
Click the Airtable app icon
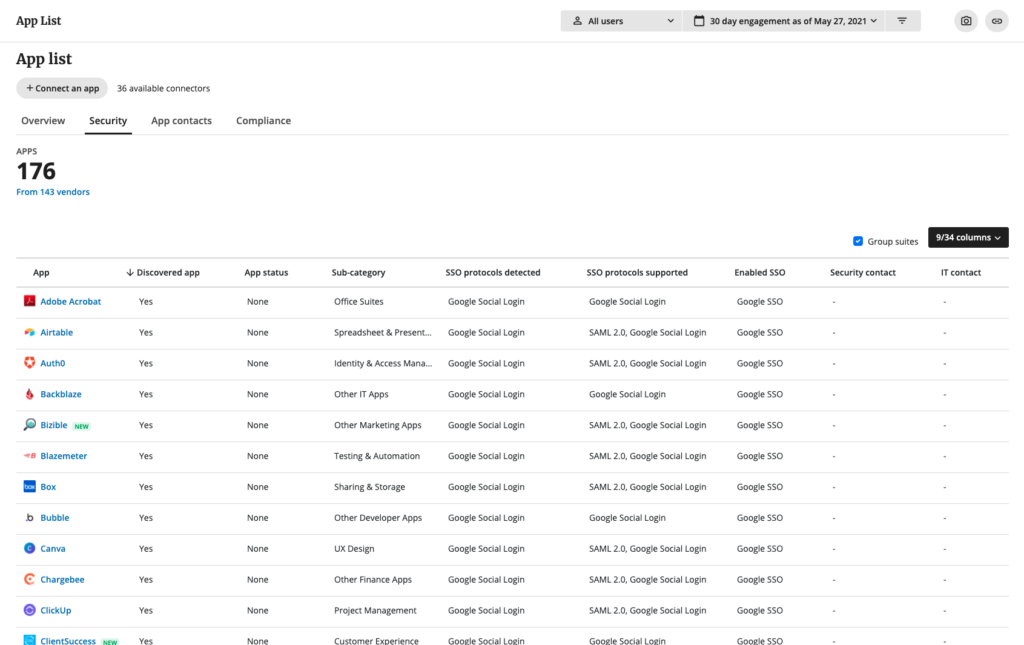(x=29, y=332)
